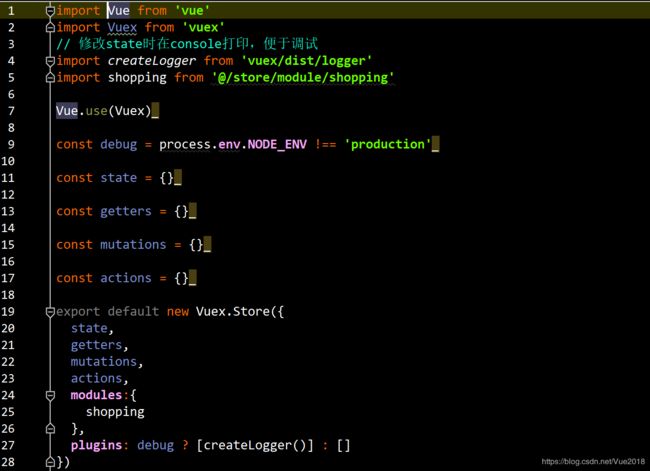The height and width of the screenshot is (471, 650).
Task: Collapse export default block at line 19
Action: point(50,312)
